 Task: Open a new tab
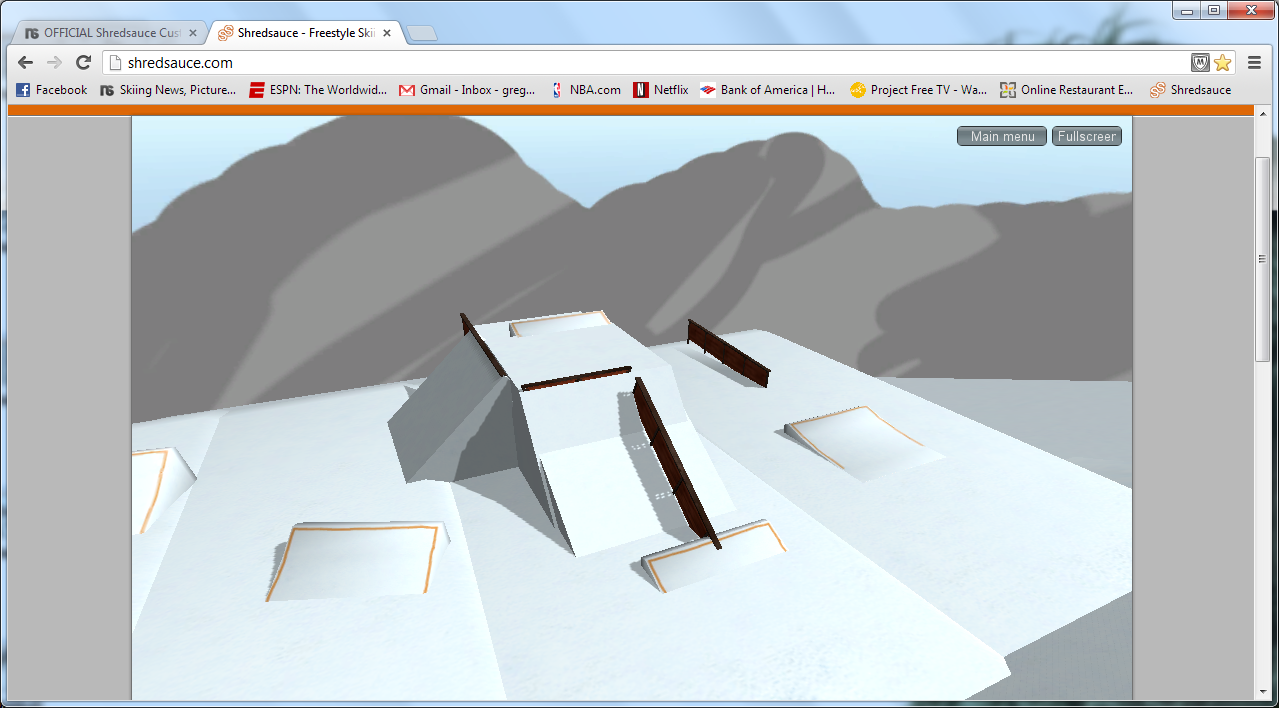point(422,34)
